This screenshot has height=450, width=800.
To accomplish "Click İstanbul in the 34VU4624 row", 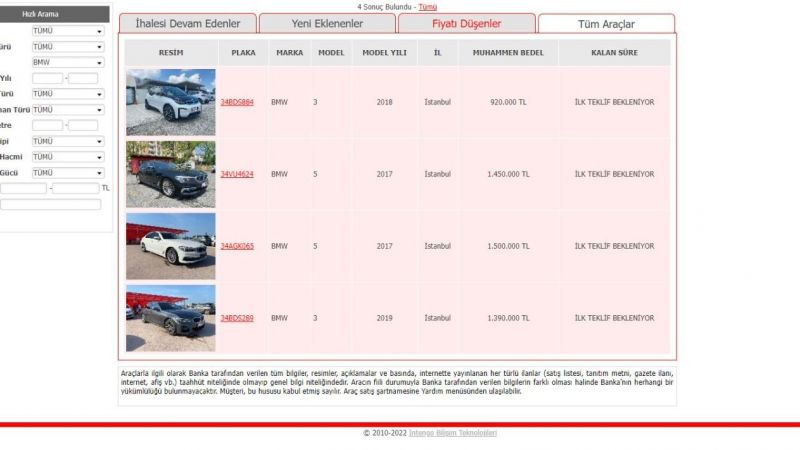I will (x=437, y=174).
